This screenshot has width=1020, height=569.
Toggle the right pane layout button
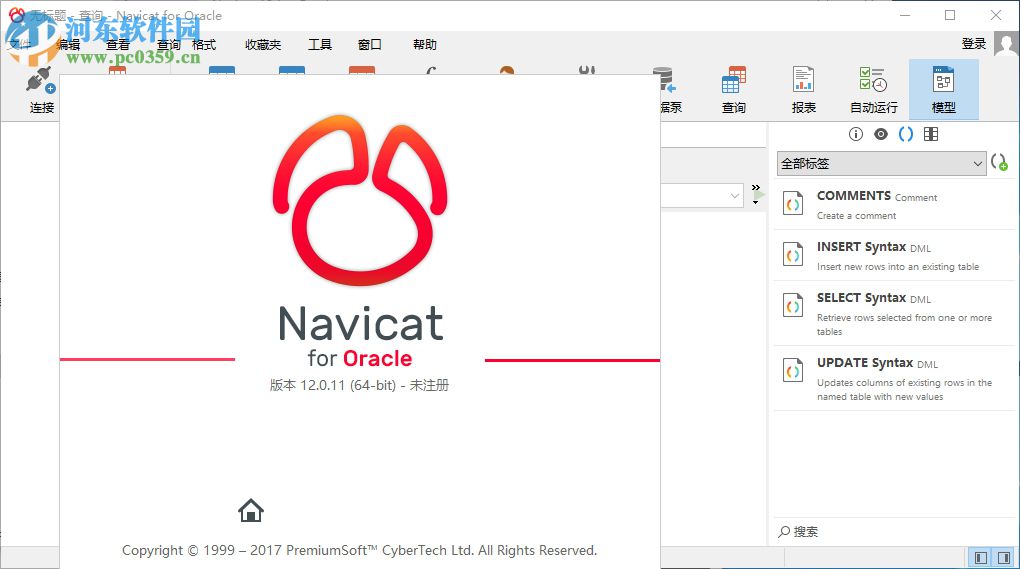tap(1004, 557)
